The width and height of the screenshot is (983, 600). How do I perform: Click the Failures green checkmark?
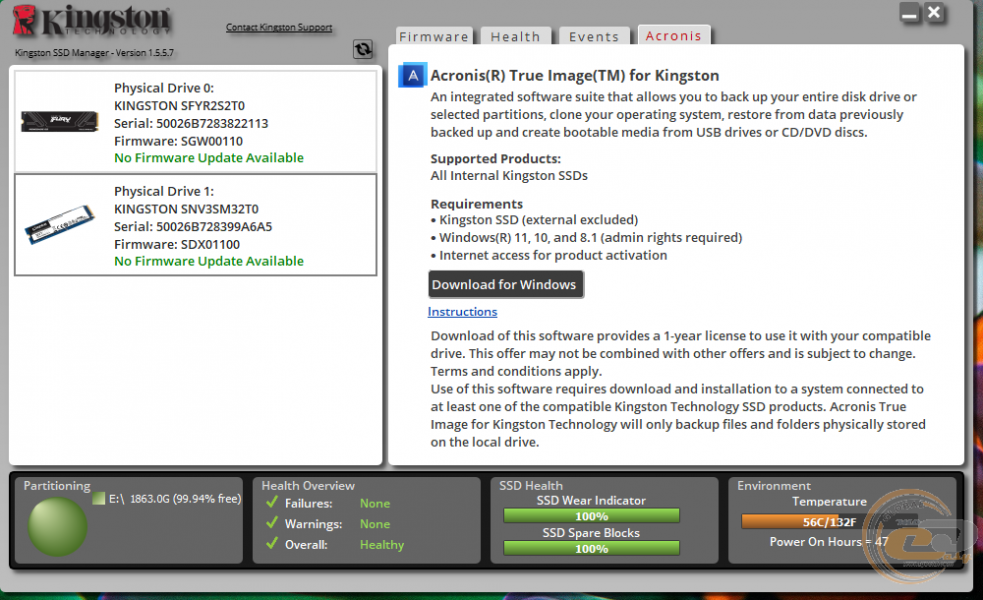click(271, 503)
